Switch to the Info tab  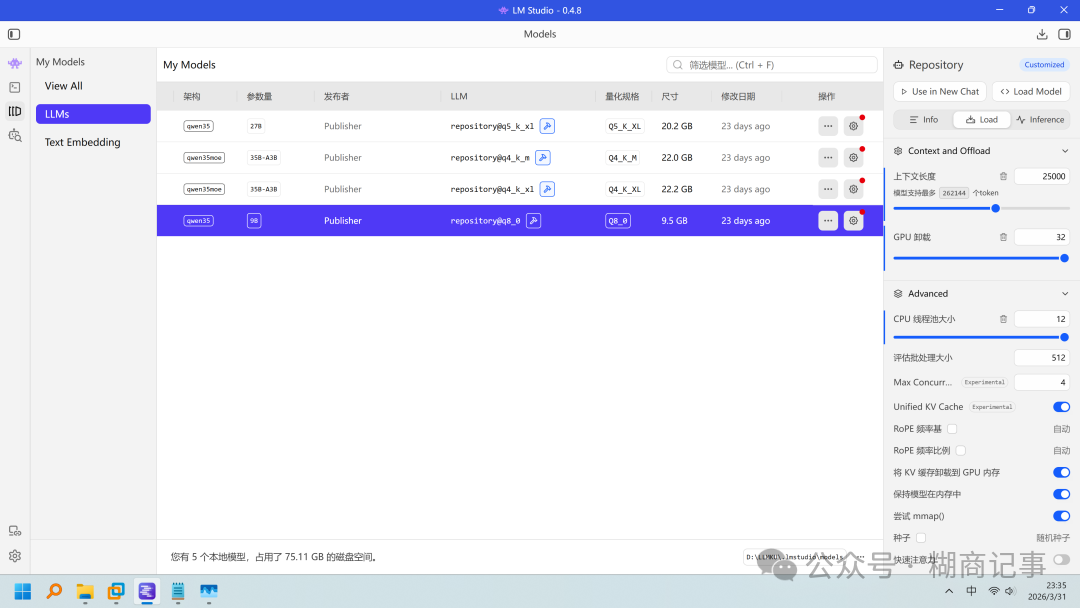pyautogui.click(x=924, y=120)
